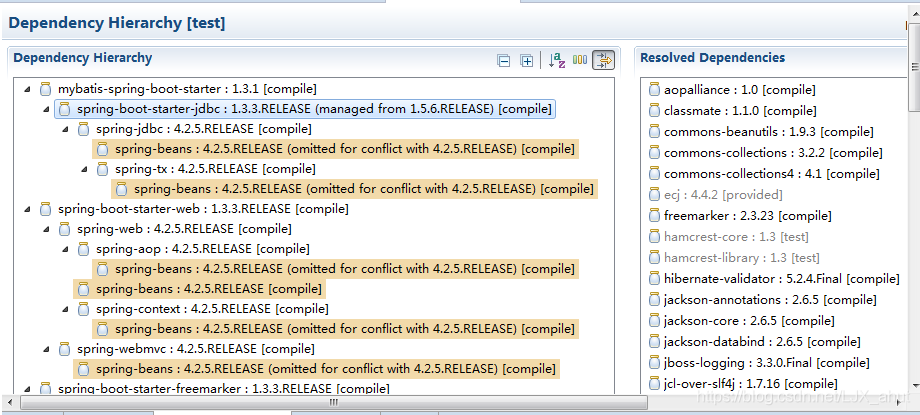Click the Dependency Hierarchy section title
The width and height of the screenshot is (920, 415).
(x=83, y=58)
